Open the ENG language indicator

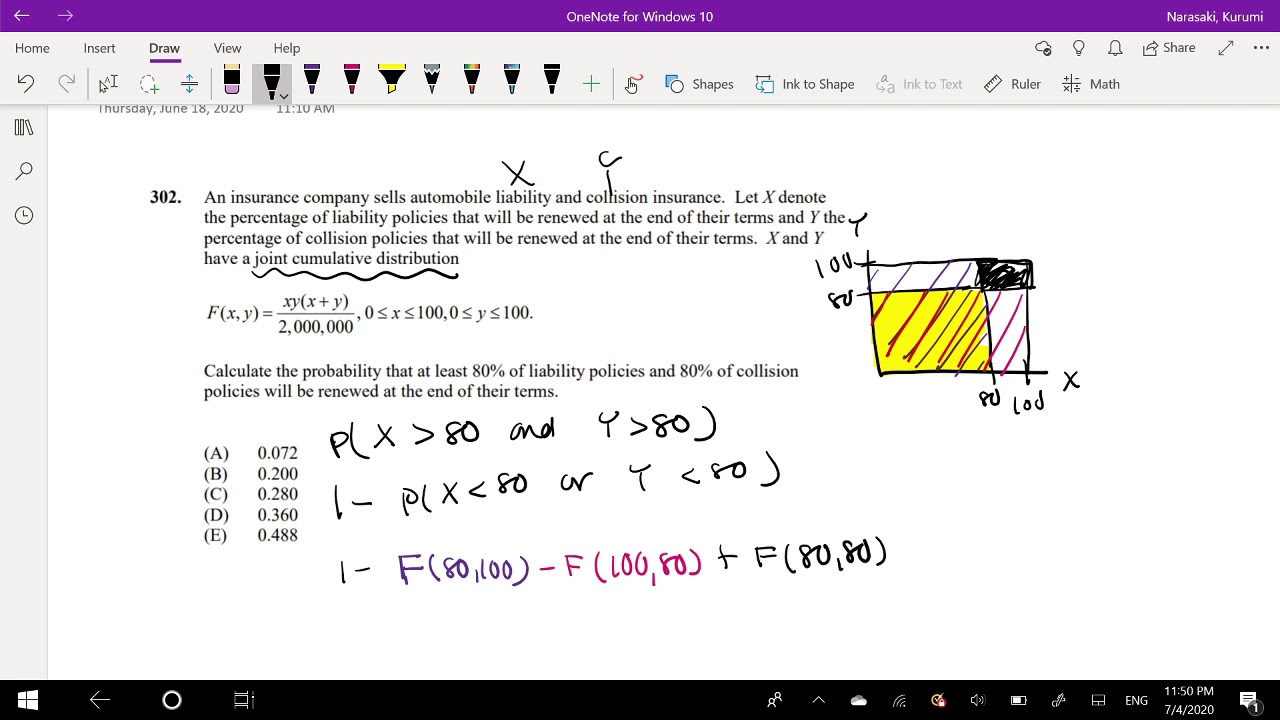[x=1136, y=700]
